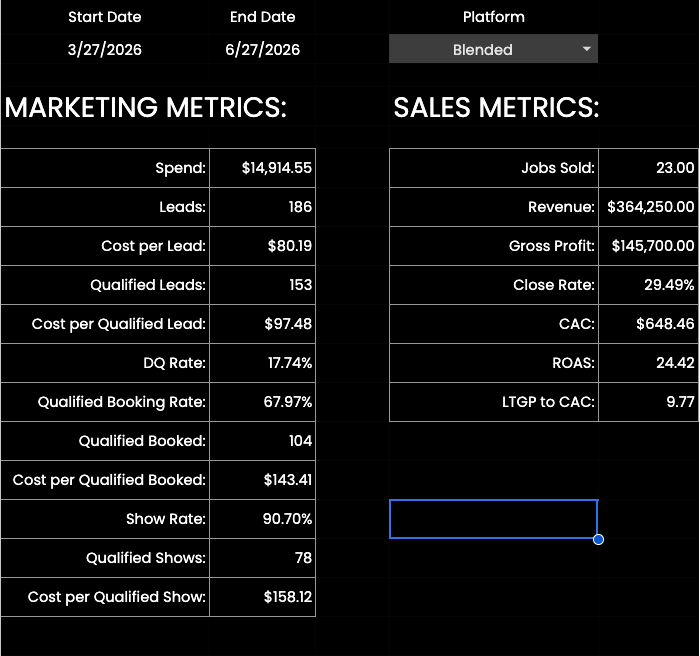The image size is (700, 656).
Task: Select the Jobs Sold value 23.00
Action: 648,168
